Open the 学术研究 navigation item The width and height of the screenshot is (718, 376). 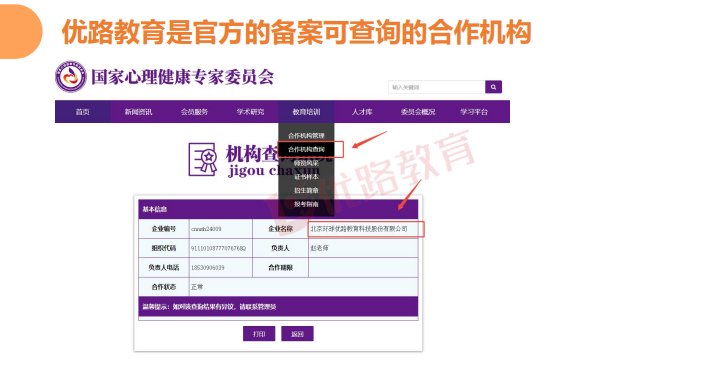[x=250, y=112]
